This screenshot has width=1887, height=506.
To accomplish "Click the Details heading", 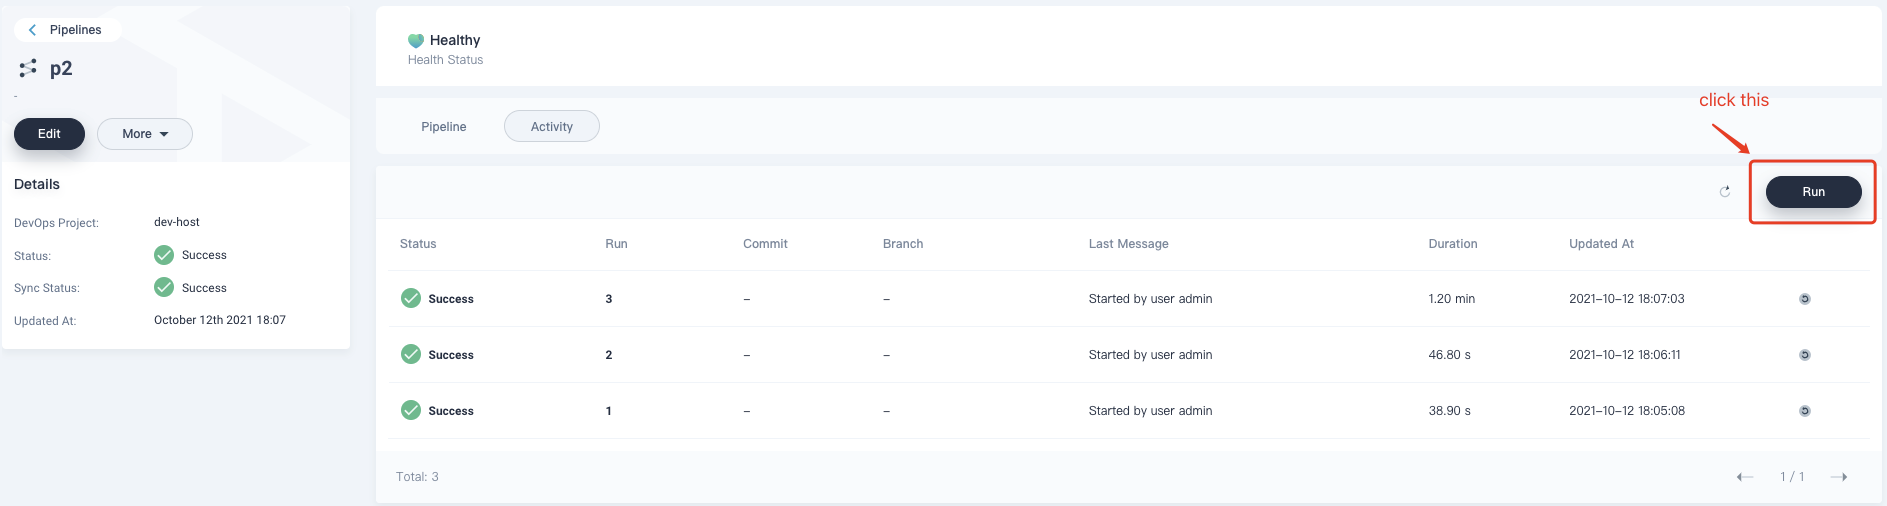I will click(x=37, y=184).
